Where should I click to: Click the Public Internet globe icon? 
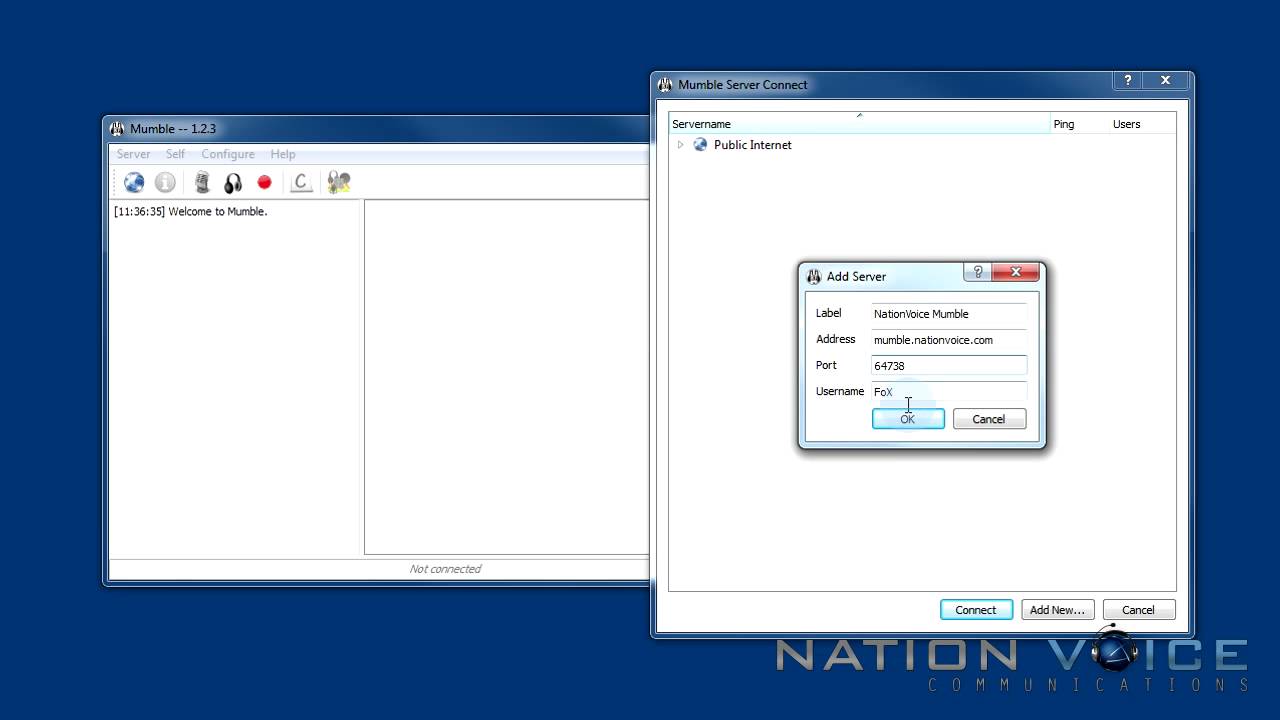click(700, 145)
